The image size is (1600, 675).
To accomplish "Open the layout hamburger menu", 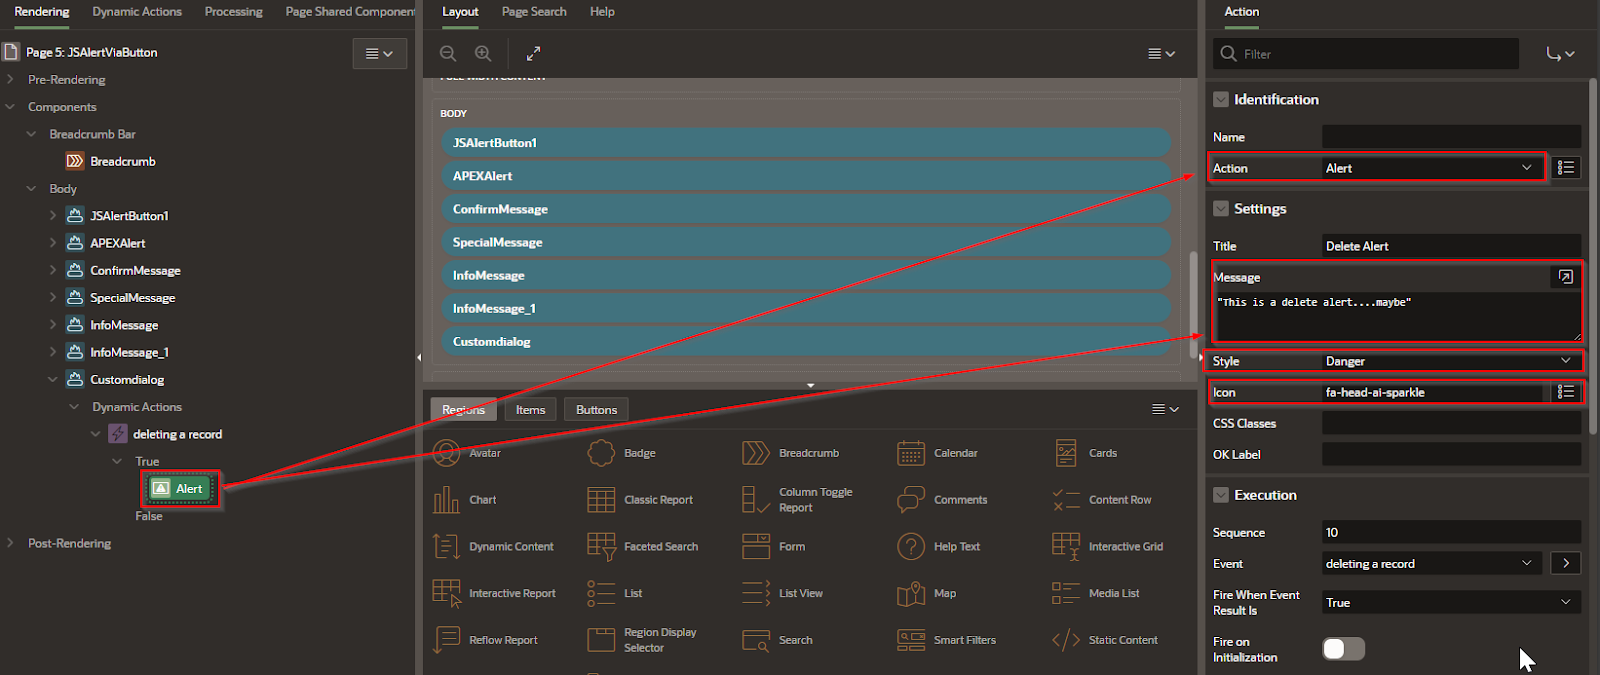I will pos(1161,54).
